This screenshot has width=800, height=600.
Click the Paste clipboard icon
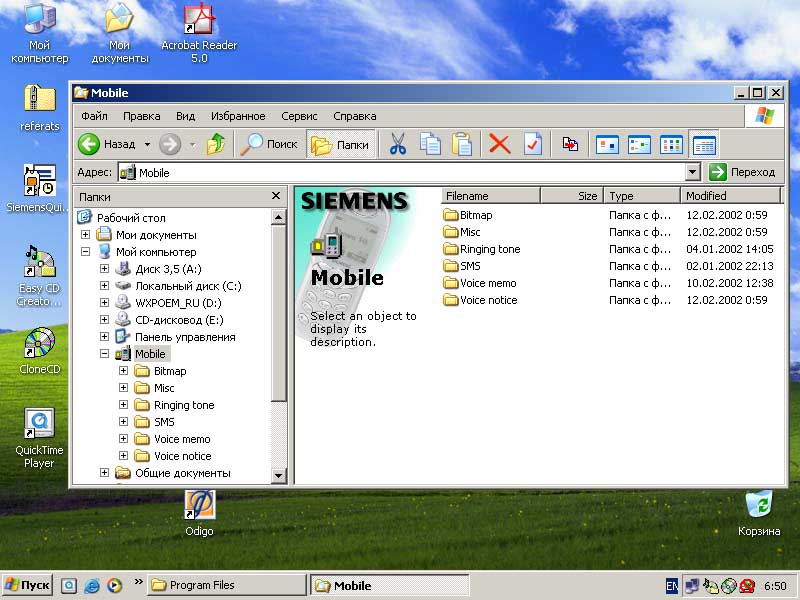click(x=462, y=144)
